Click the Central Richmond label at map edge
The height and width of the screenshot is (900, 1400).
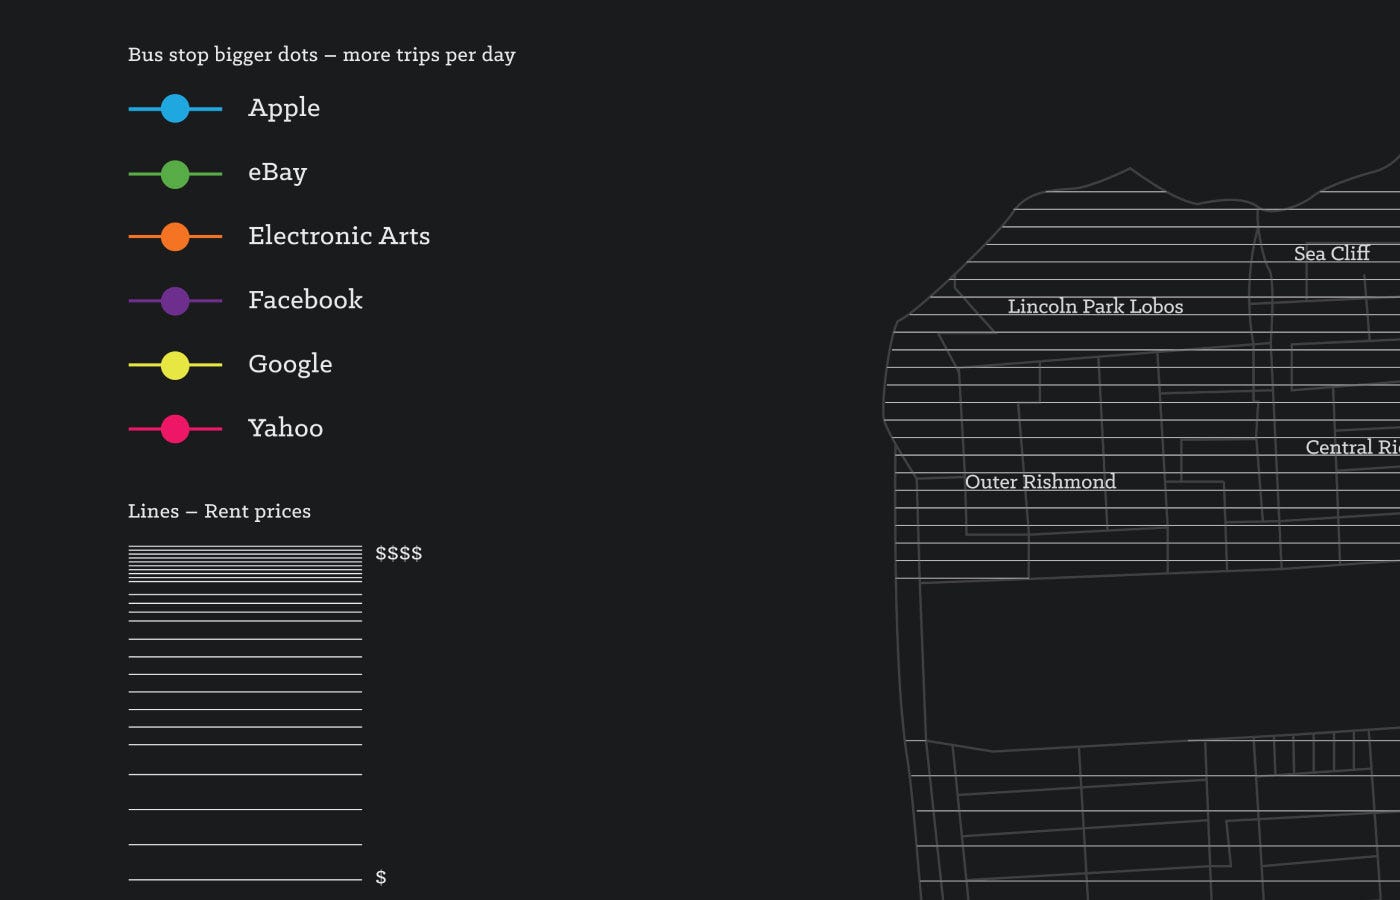(x=1352, y=447)
